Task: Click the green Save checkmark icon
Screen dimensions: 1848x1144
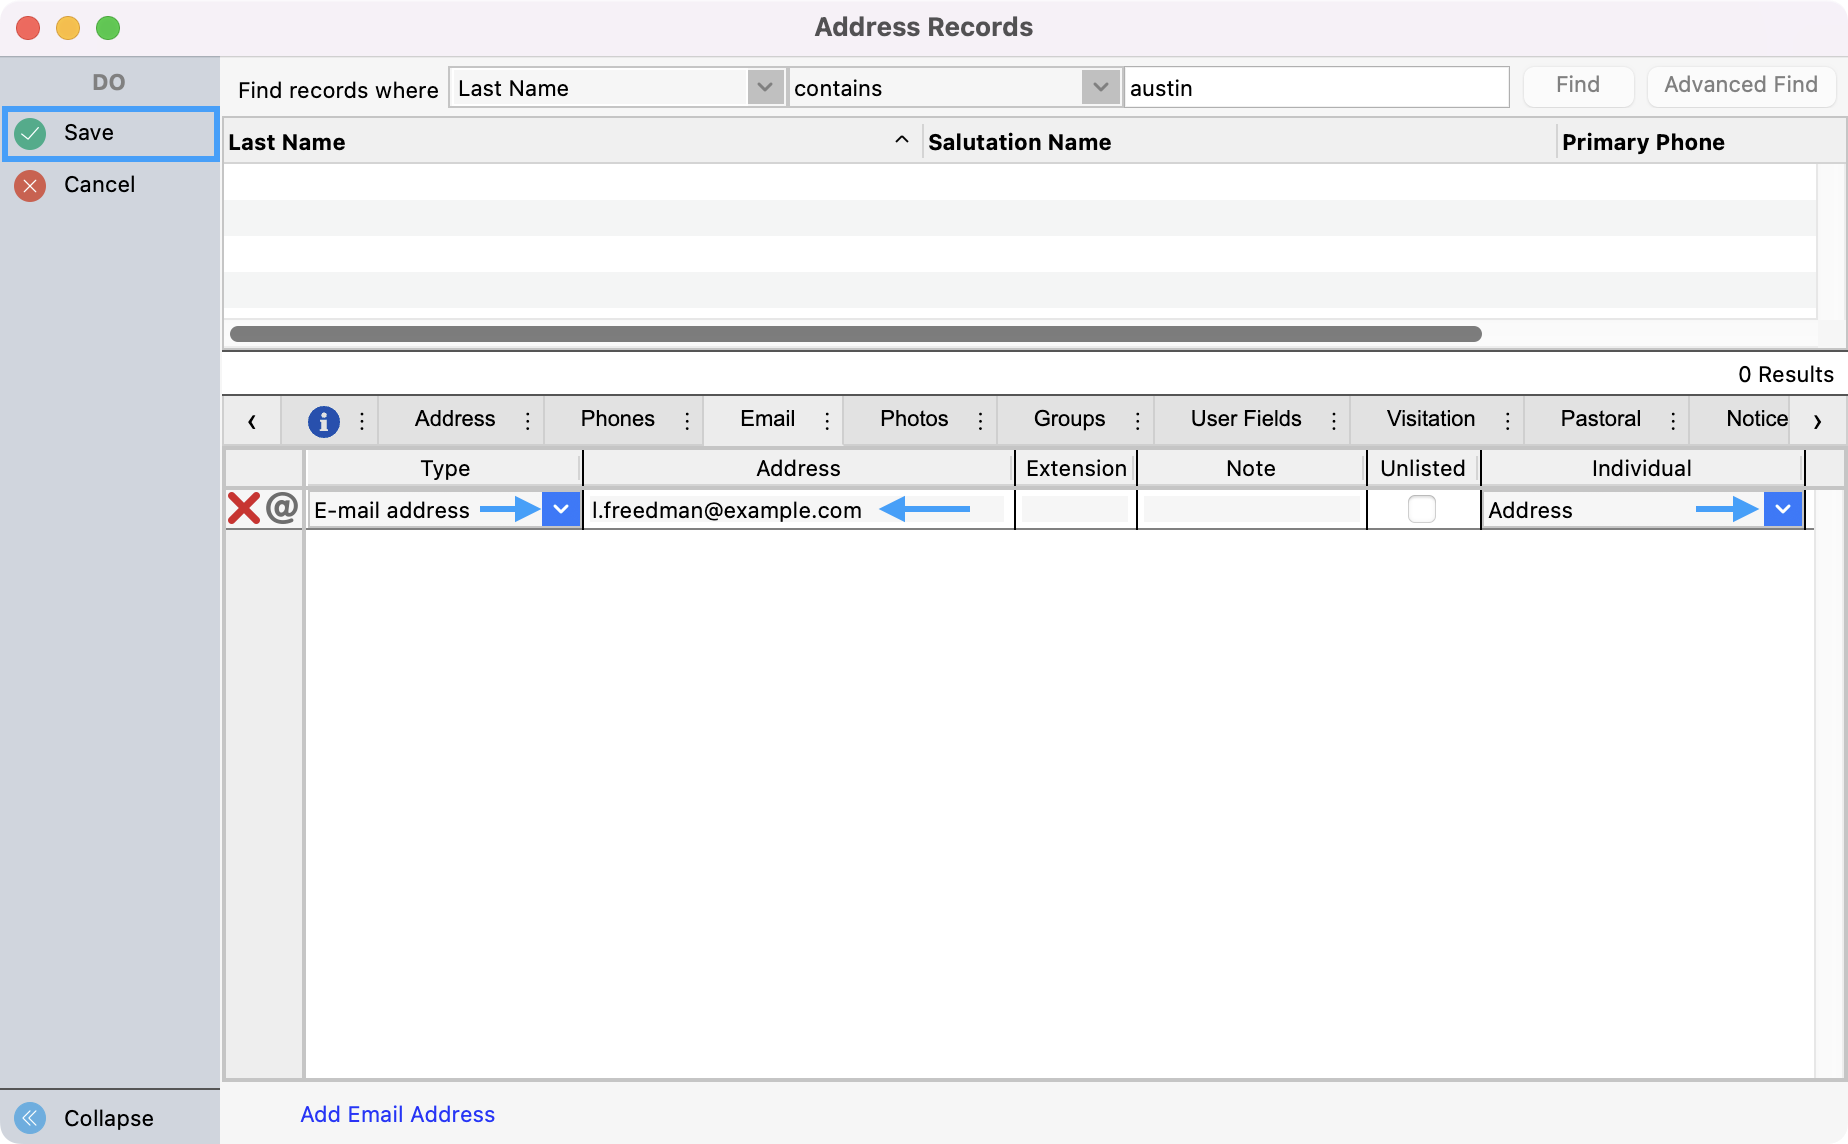Action: (30, 133)
